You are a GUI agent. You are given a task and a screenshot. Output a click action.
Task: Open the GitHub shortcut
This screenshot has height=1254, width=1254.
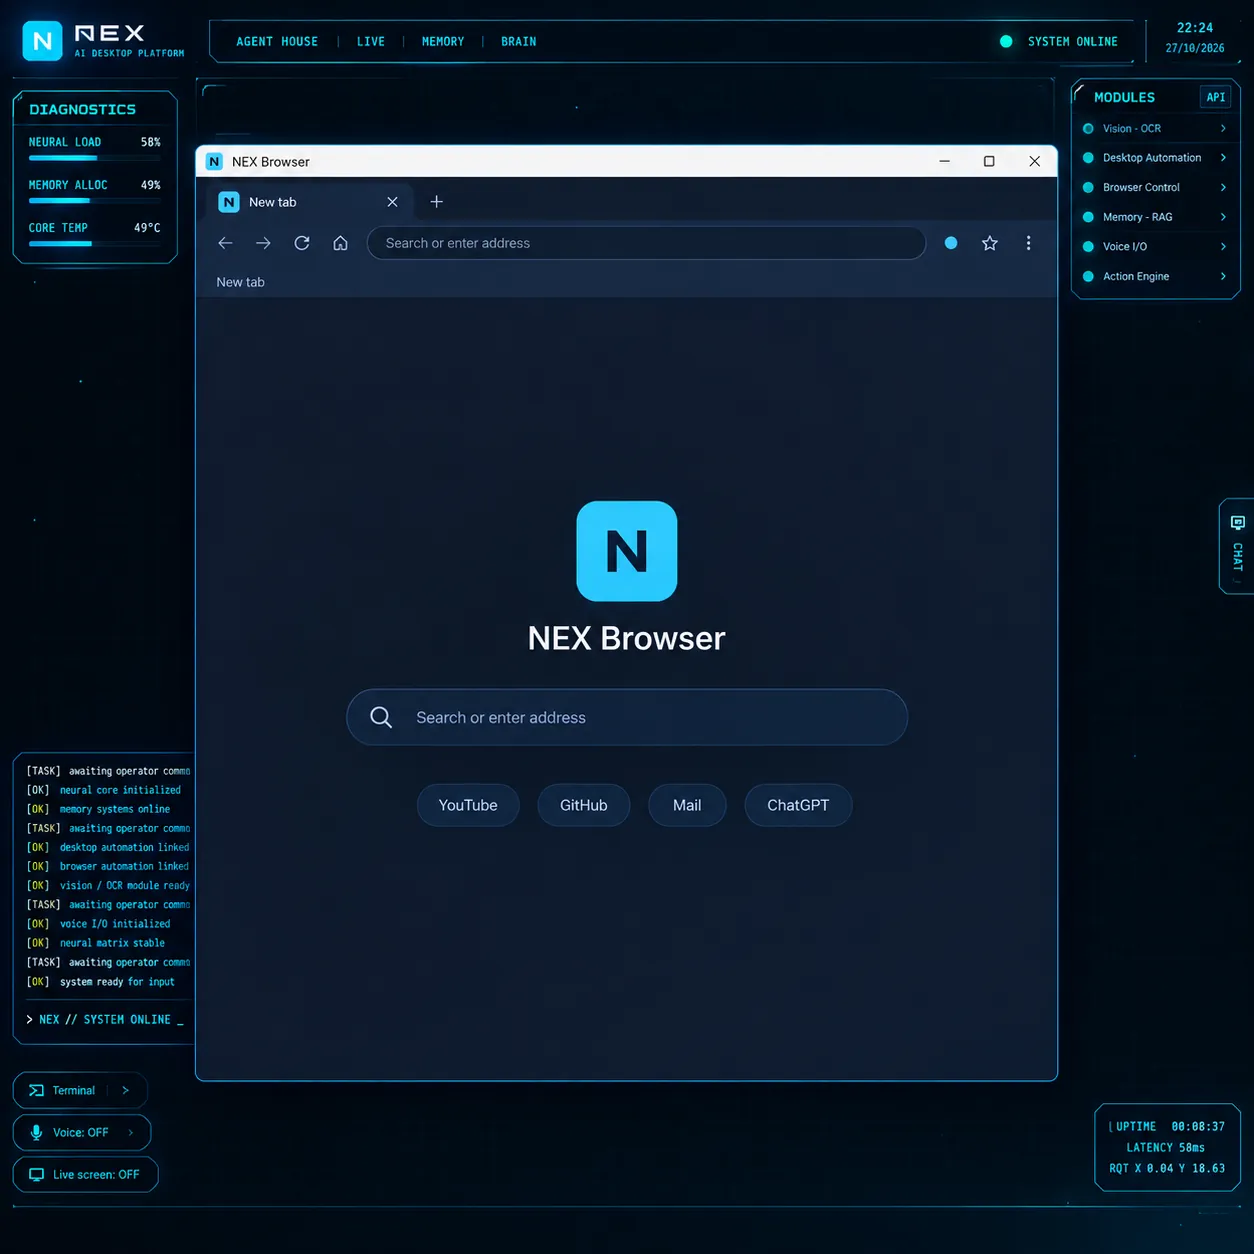click(x=584, y=805)
